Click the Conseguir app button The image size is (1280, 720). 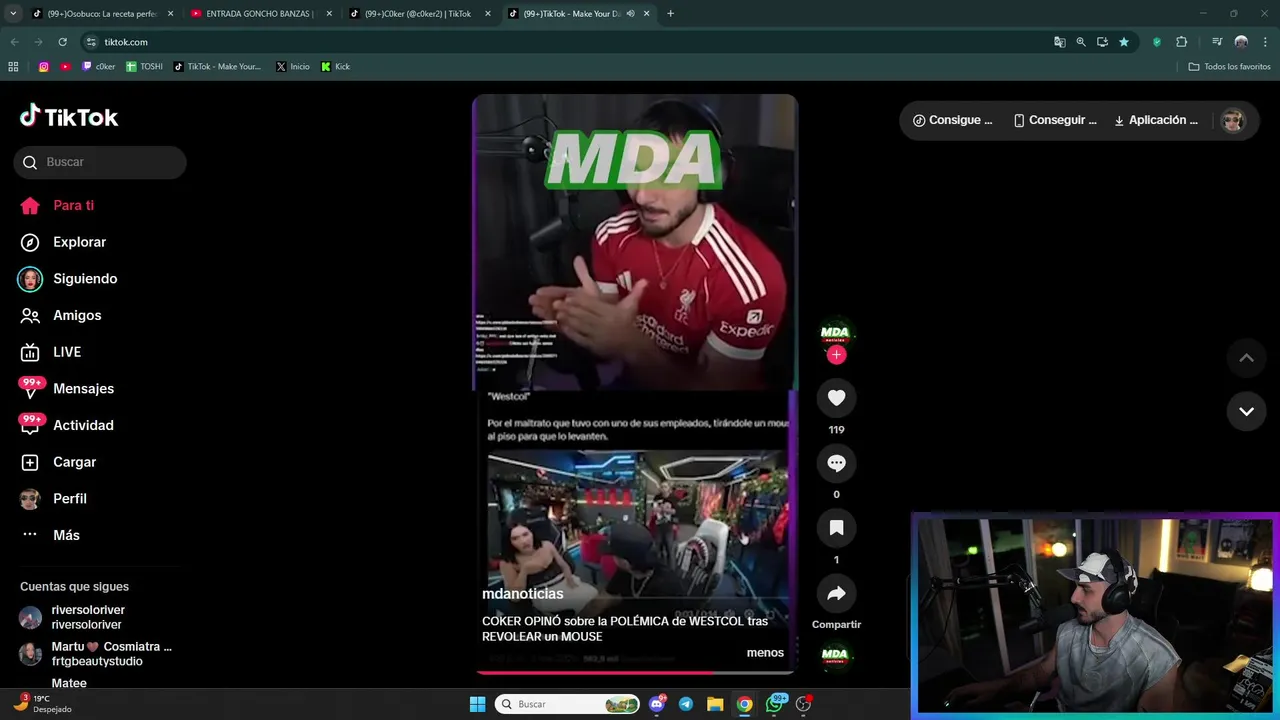[1055, 120]
